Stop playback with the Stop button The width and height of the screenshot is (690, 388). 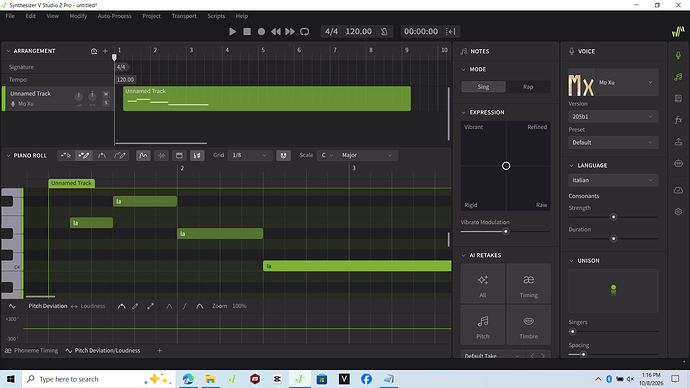(x=247, y=31)
